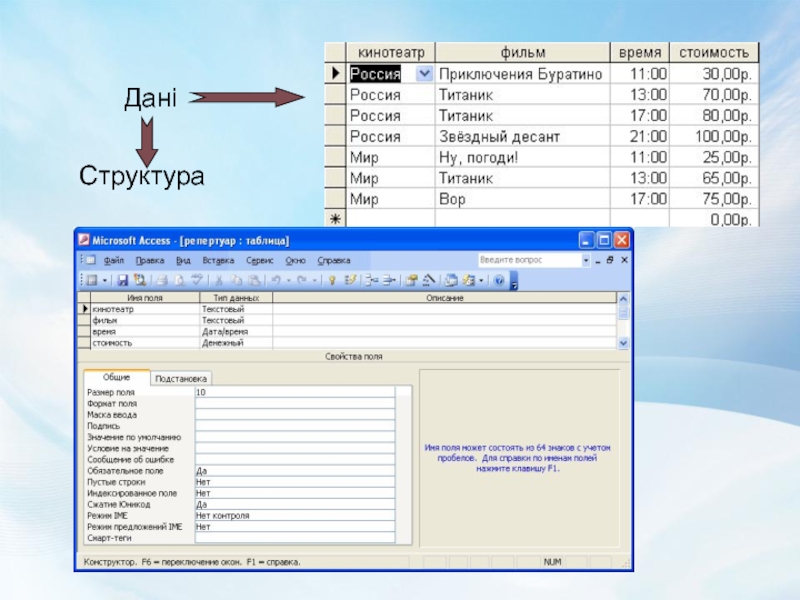This screenshot has width=800, height=600.
Task: Click the Undo icon in the toolbar
Action: 275,281
